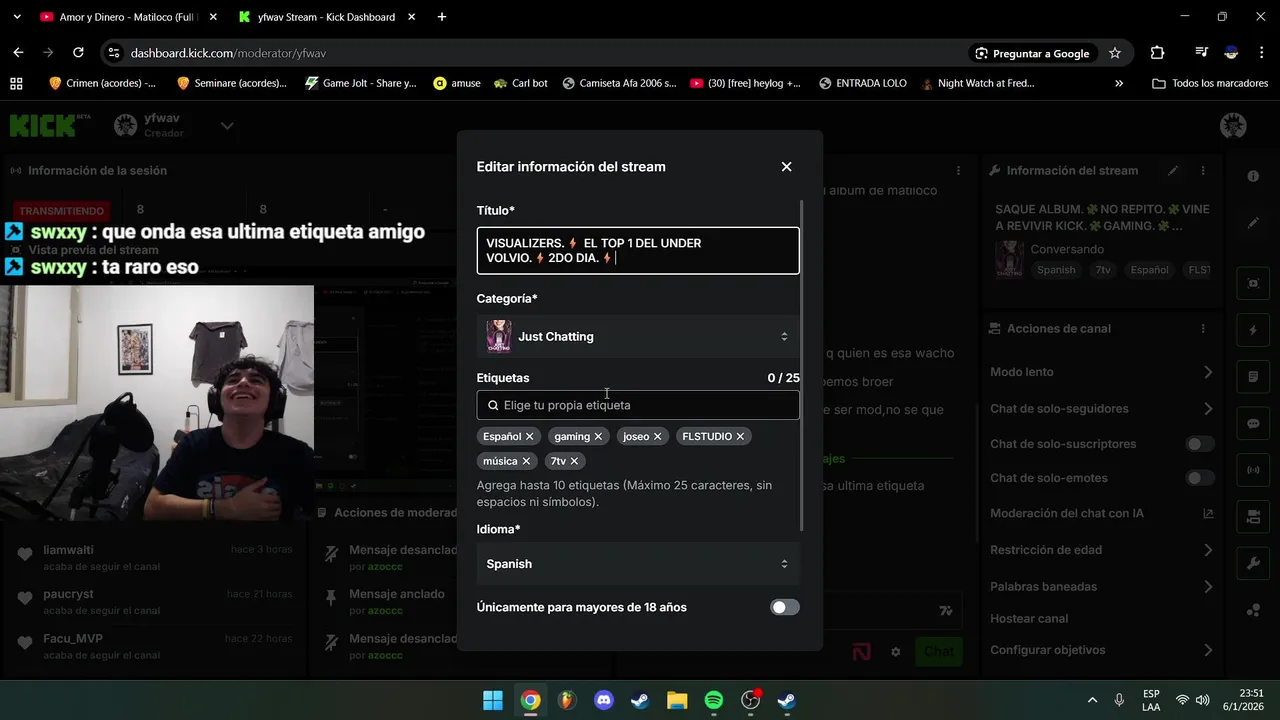
Task: Remove the Español tag
Action: point(530,437)
